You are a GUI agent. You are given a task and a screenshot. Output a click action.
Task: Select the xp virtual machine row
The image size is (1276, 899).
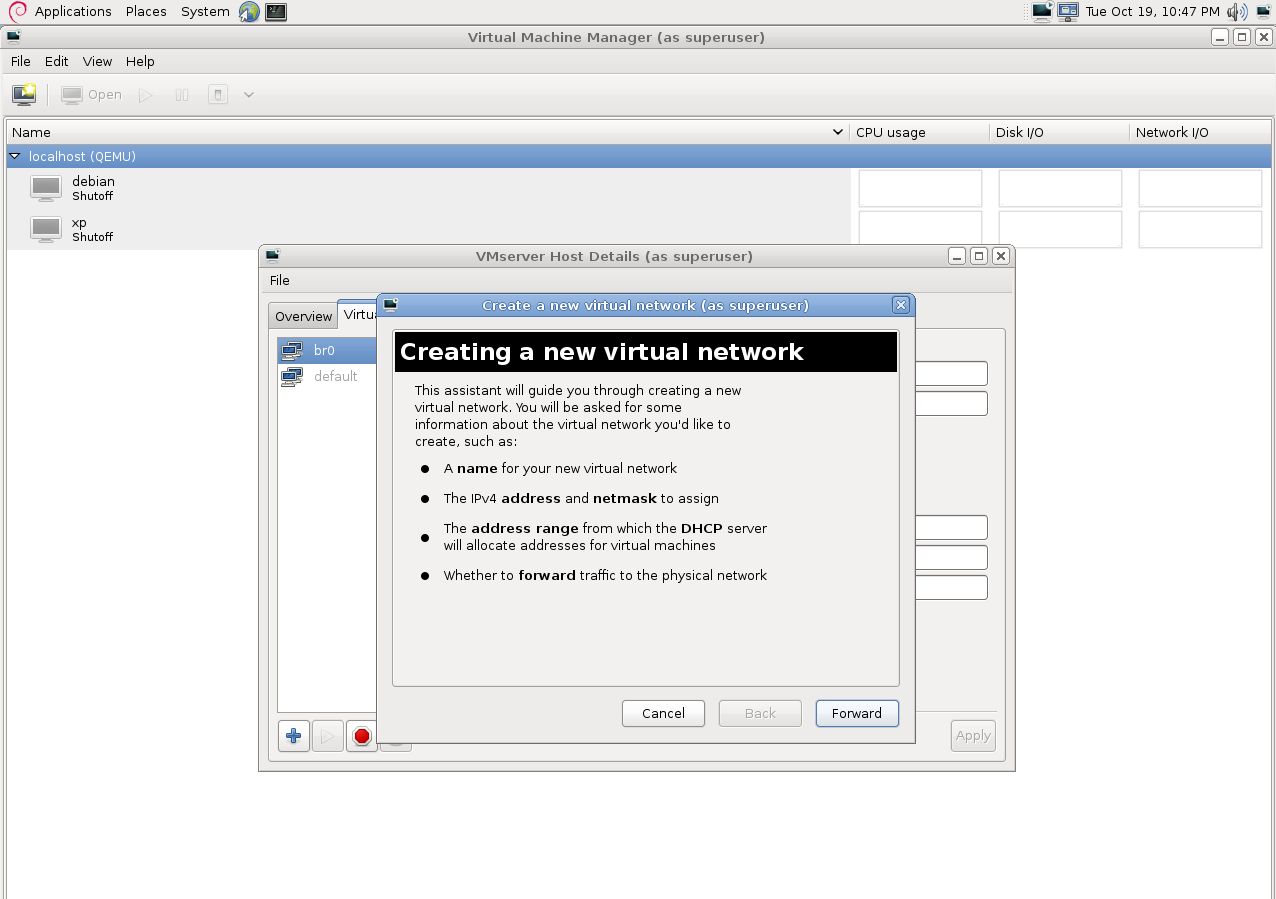(92, 229)
